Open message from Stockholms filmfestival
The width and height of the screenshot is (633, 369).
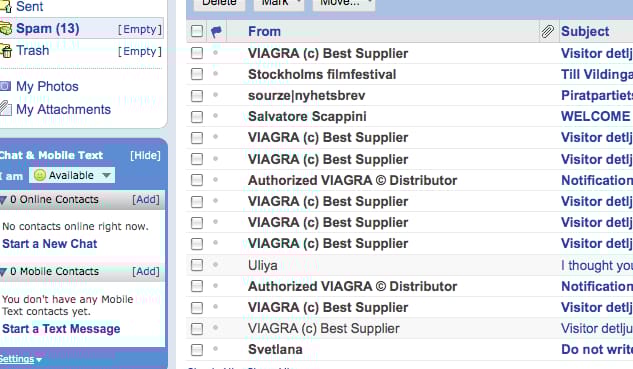click(x=322, y=74)
